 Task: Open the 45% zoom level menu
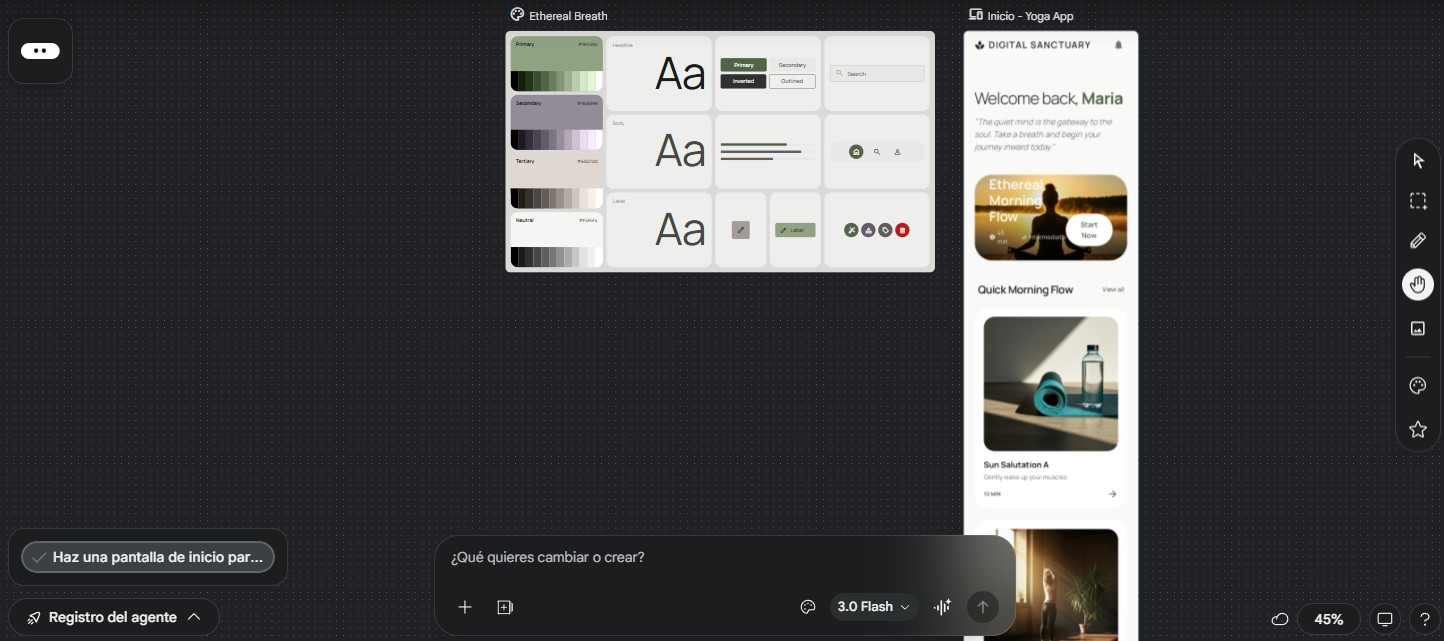tap(1328, 619)
